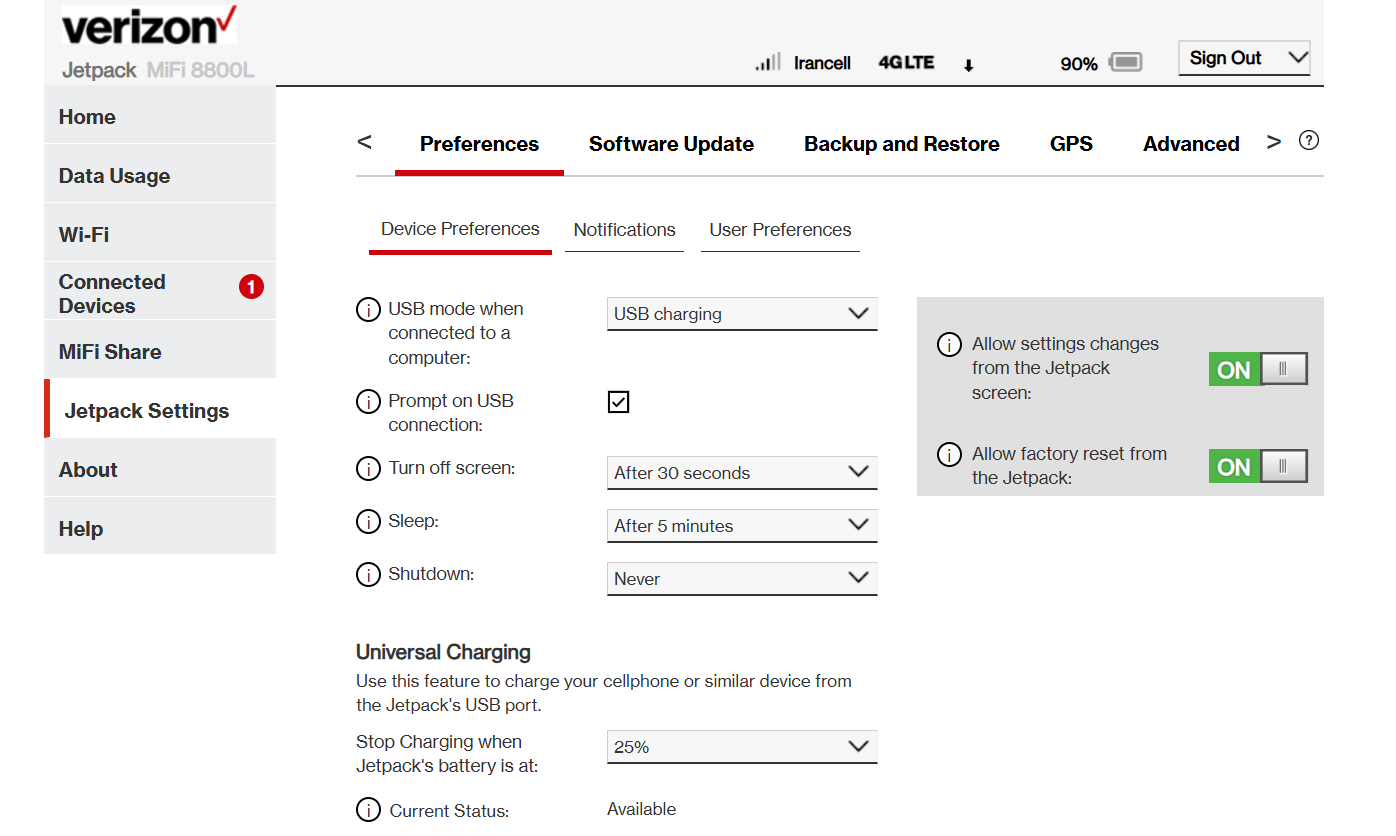Click info icon beside USB mode setting
The width and height of the screenshot is (1396, 836).
click(368, 310)
